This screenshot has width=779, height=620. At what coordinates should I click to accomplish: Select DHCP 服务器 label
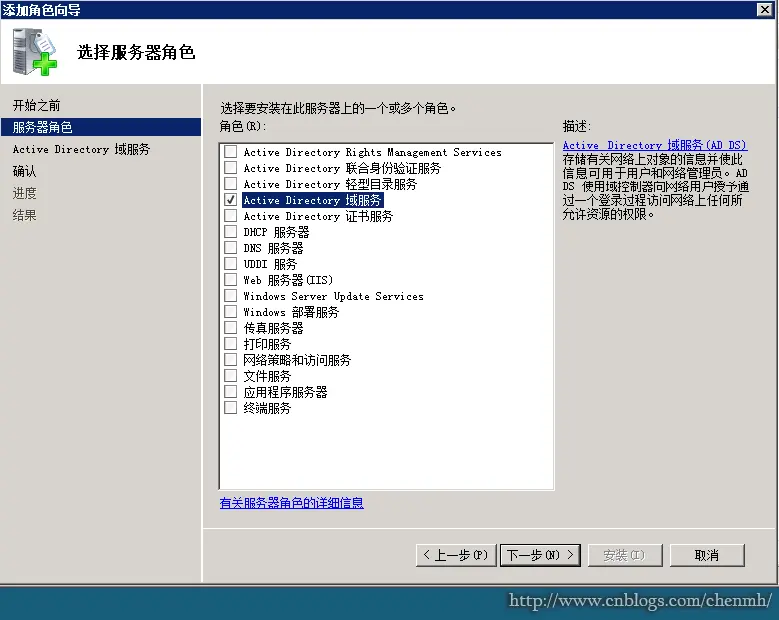tap(276, 232)
